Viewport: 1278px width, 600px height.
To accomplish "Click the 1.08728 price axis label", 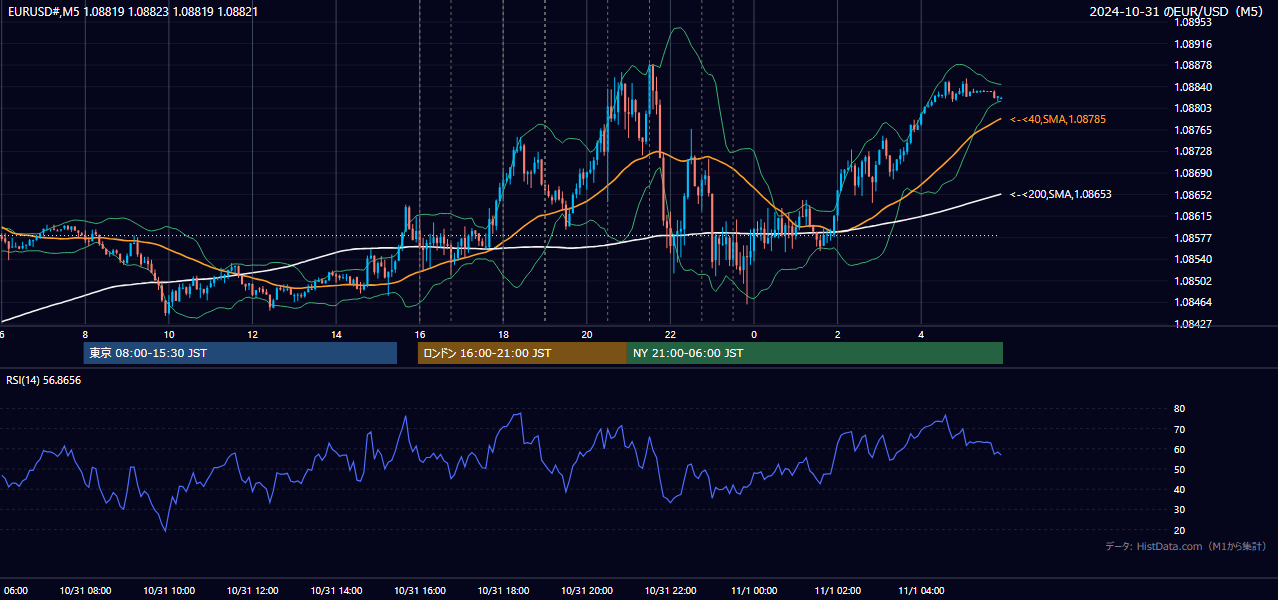I will click(1194, 151).
